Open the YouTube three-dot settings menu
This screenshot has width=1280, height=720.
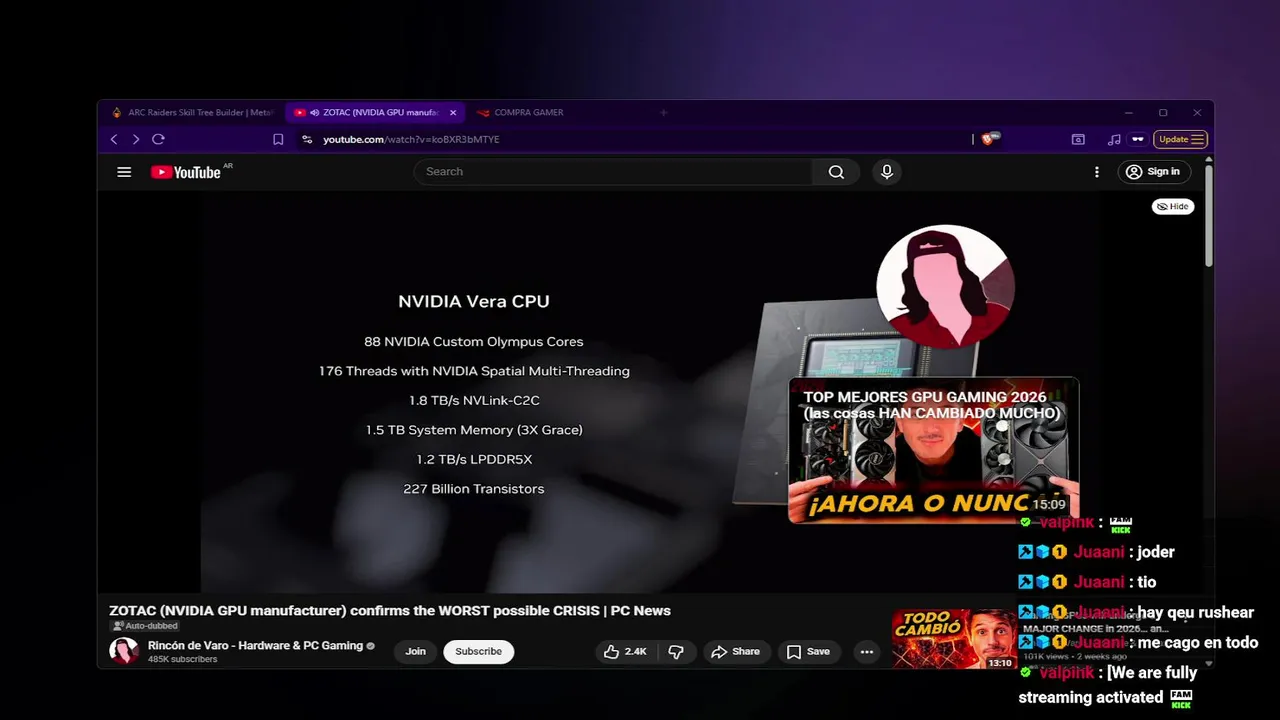[x=1096, y=172]
